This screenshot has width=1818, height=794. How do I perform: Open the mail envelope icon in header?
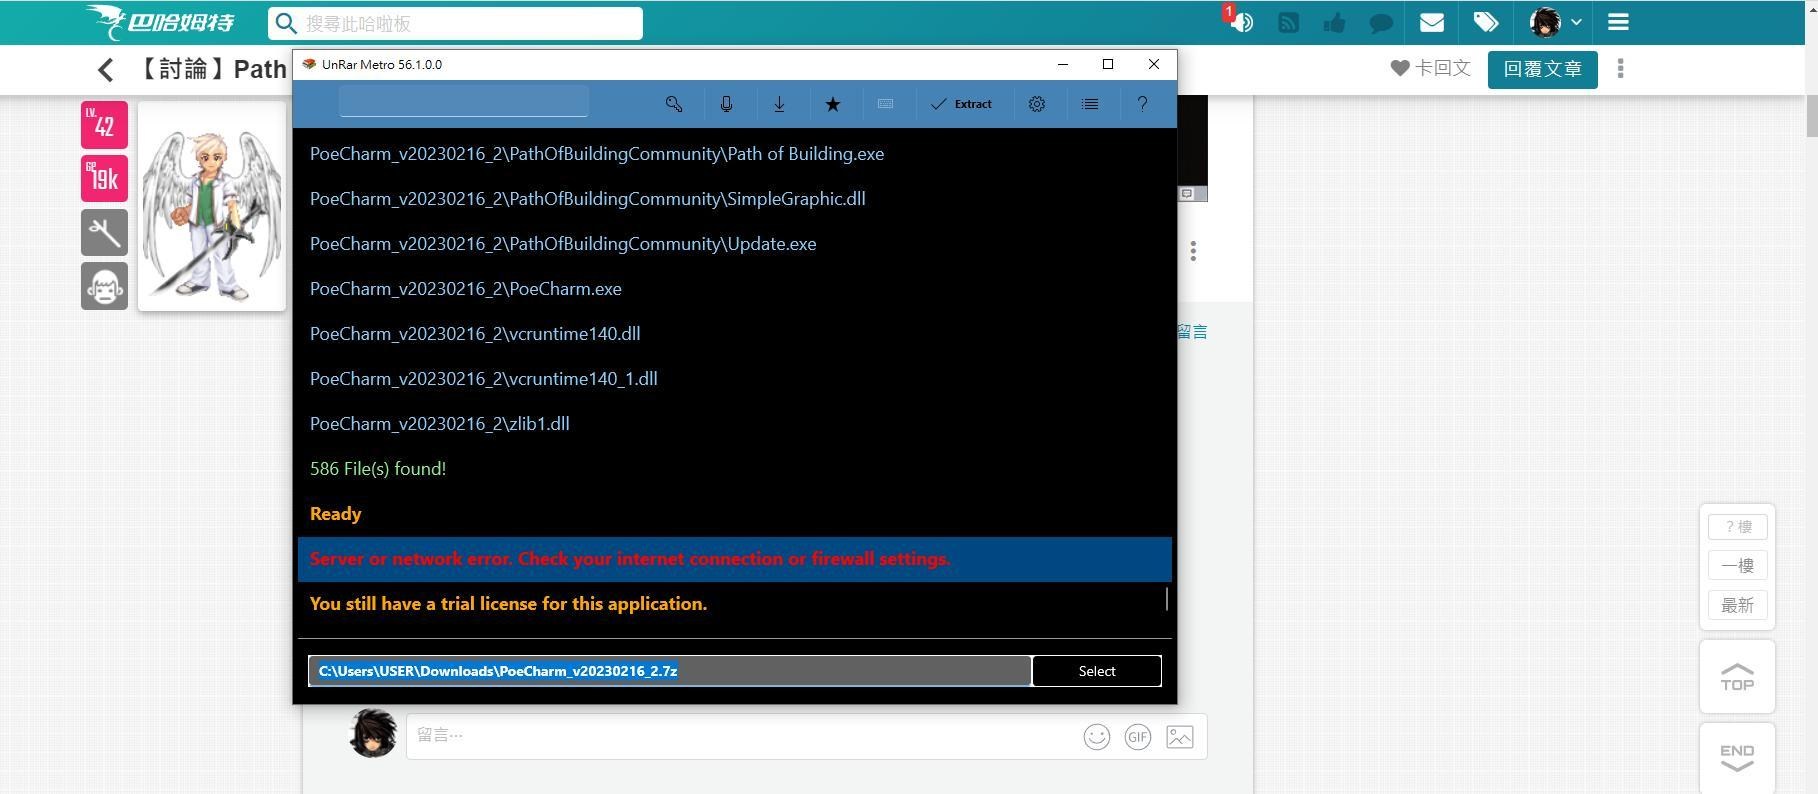[x=1431, y=22]
